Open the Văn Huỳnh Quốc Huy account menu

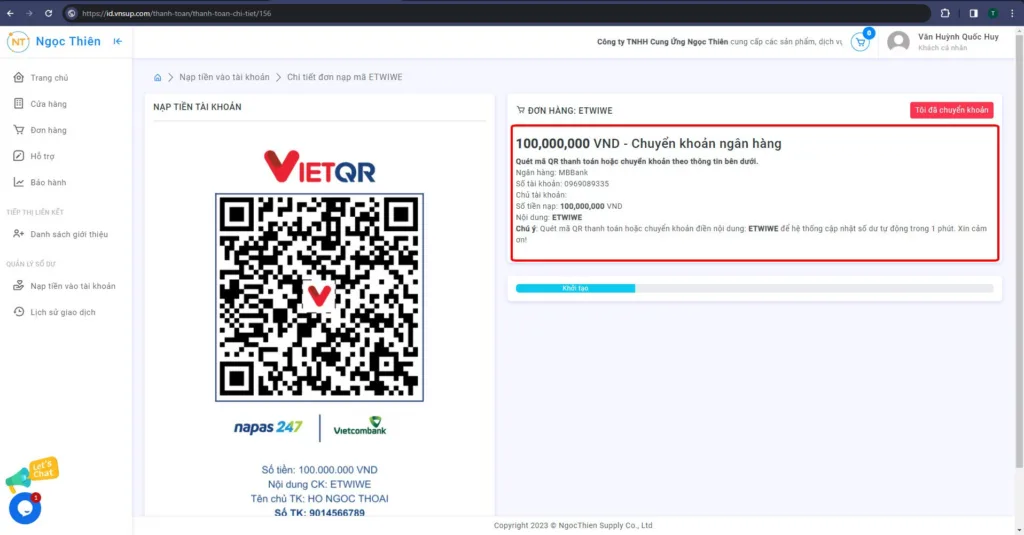pos(958,37)
